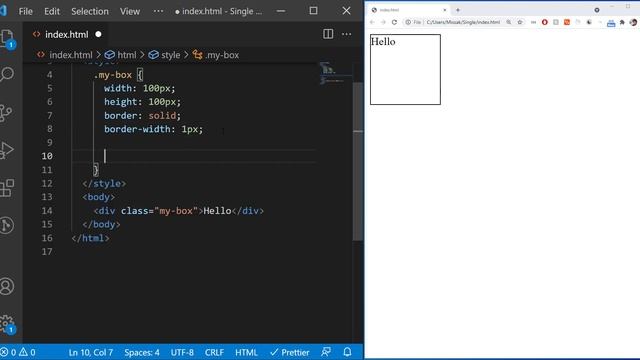Open the Search view in activity bar
Image resolution: width=640 pixels, height=360 pixels.
[7, 74]
